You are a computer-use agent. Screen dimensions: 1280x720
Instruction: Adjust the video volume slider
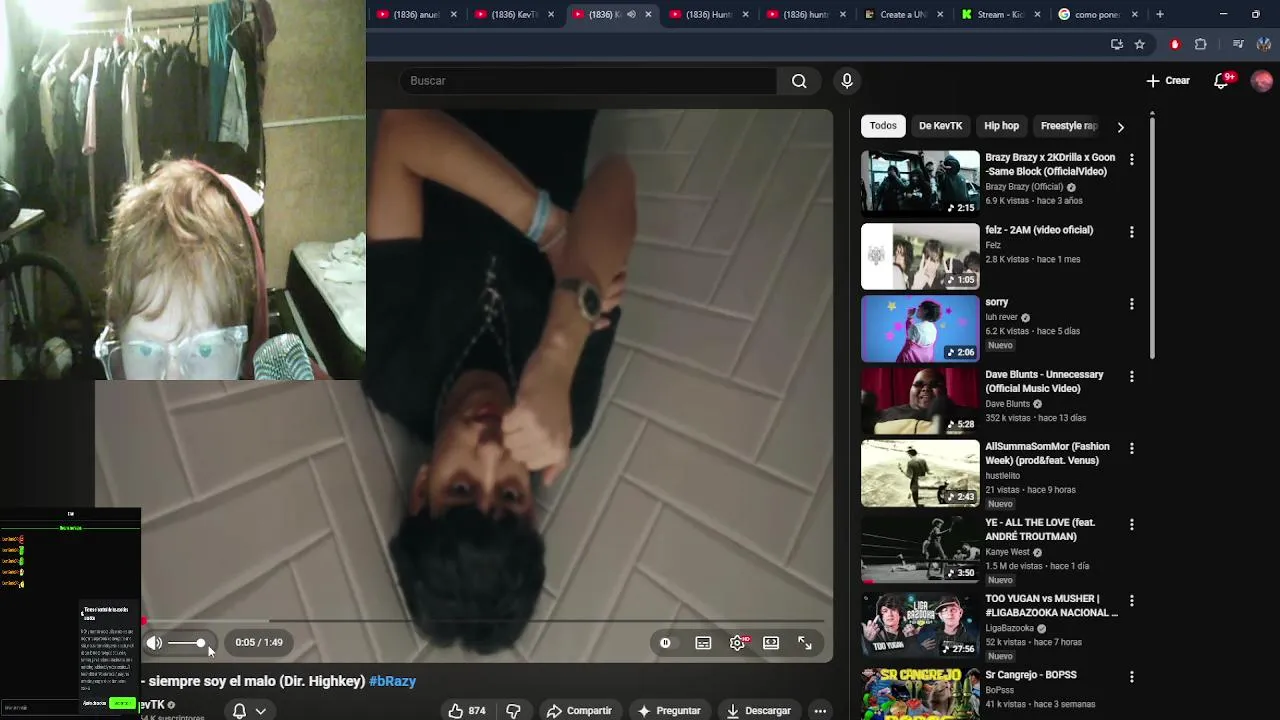pyautogui.click(x=186, y=643)
